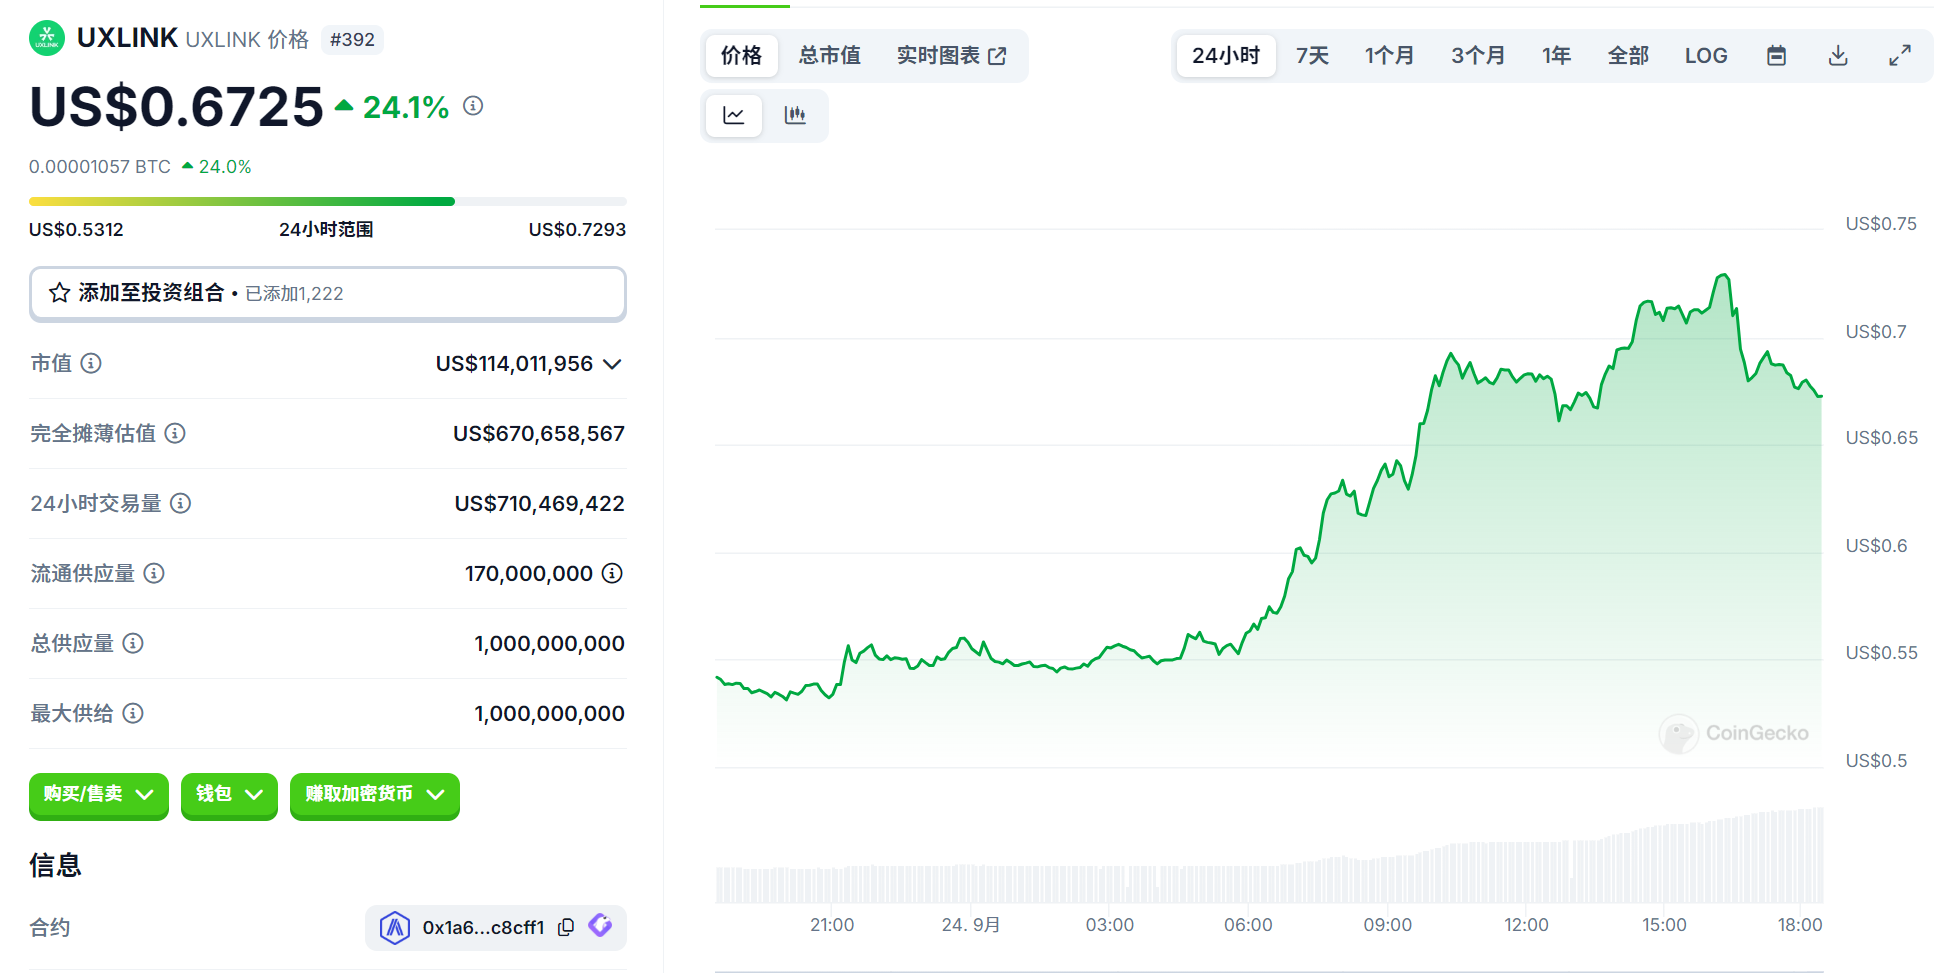The width and height of the screenshot is (1945, 973).
Task: Expand the market cap US$114,011,956 chevron
Action: (612, 364)
